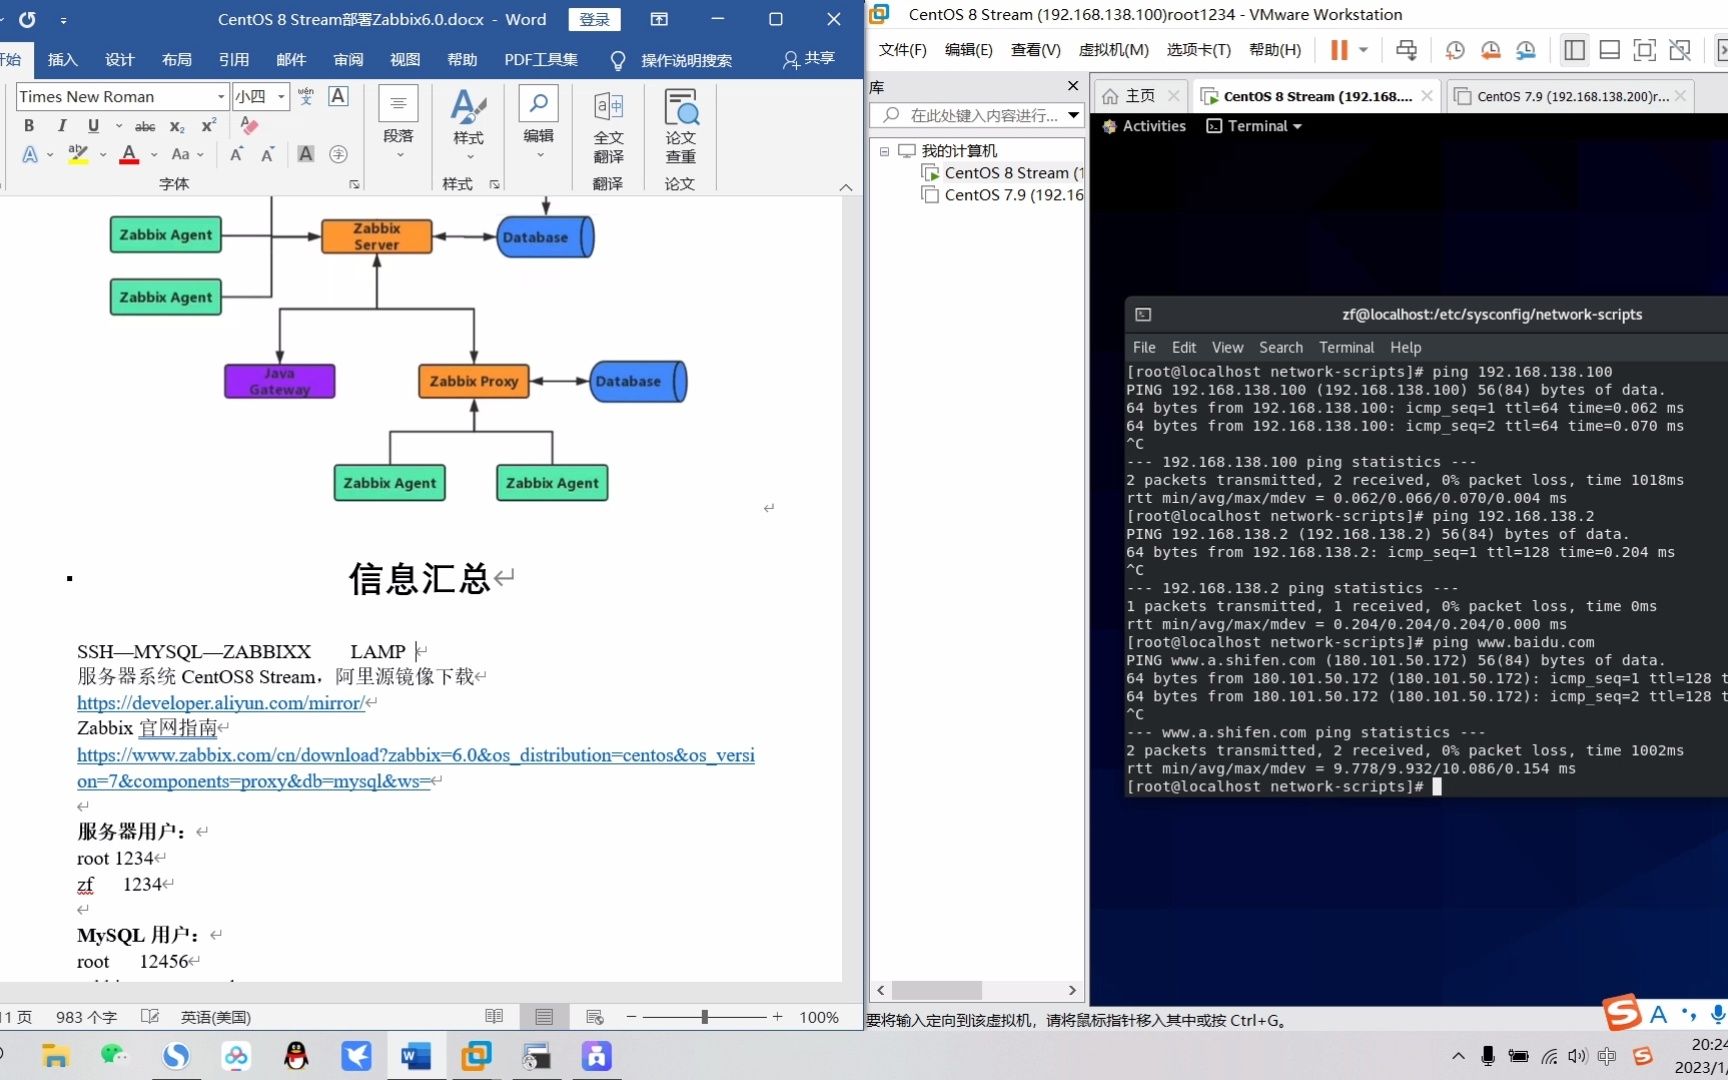Switch to the 插入 ribbon tab
The image size is (1728, 1080).
[62, 60]
